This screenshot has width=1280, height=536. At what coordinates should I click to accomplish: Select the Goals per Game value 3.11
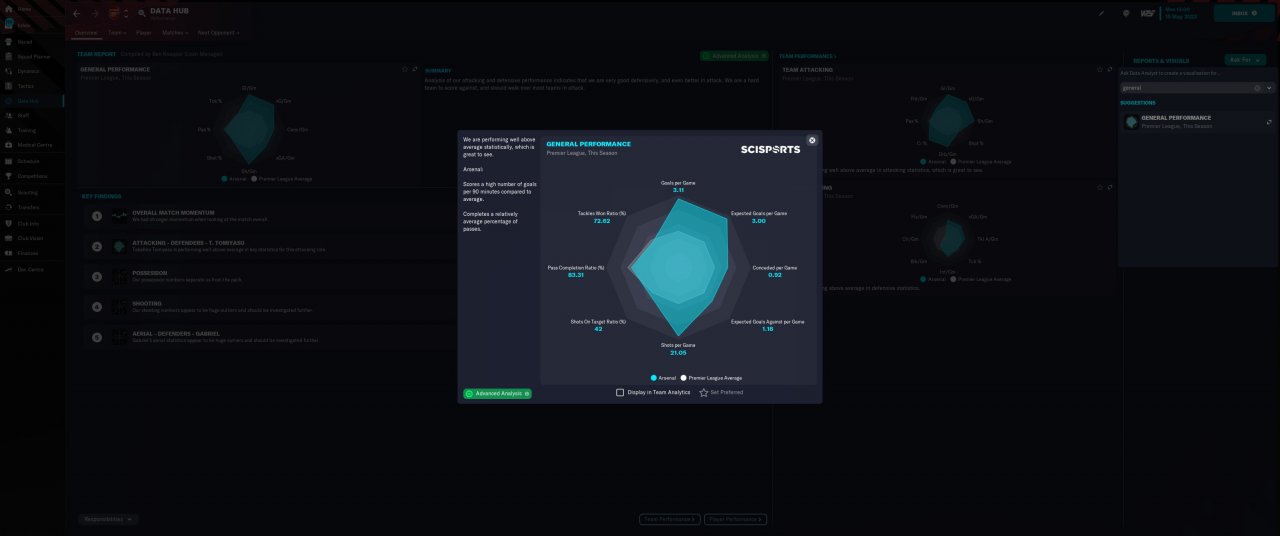(x=678, y=190)
